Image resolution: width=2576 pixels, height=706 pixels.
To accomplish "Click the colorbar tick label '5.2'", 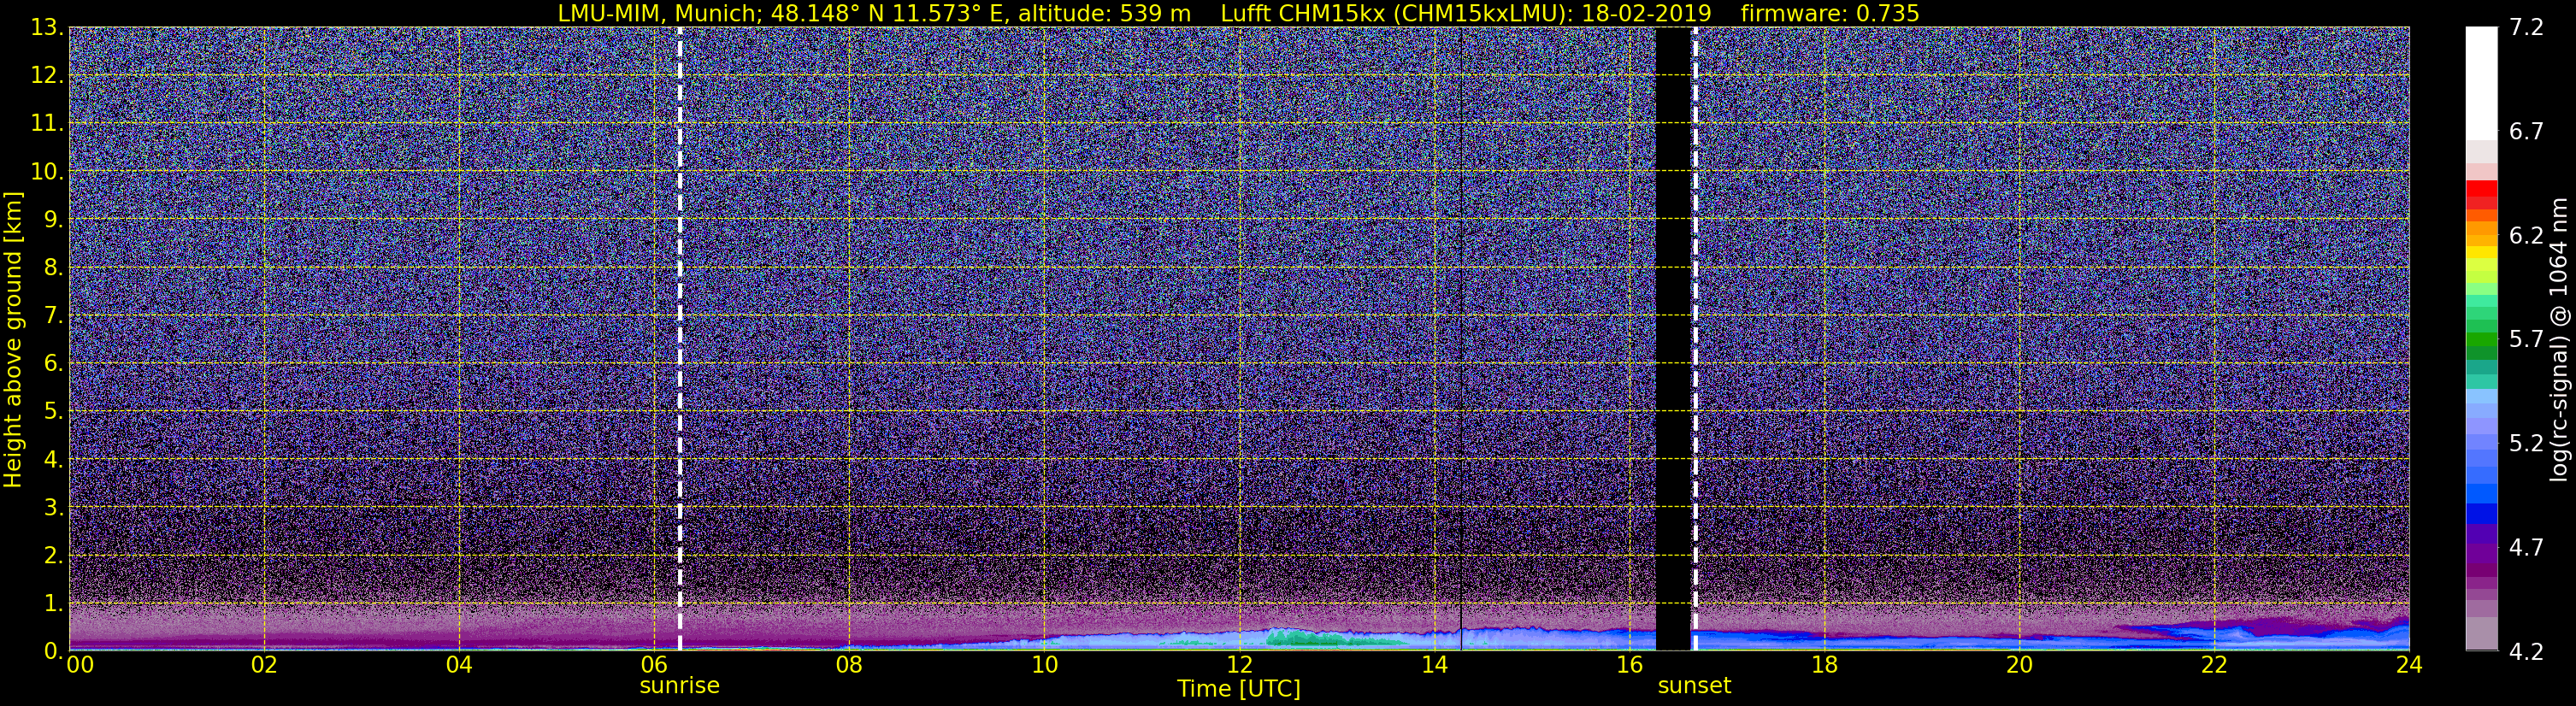I will 2526,443.
